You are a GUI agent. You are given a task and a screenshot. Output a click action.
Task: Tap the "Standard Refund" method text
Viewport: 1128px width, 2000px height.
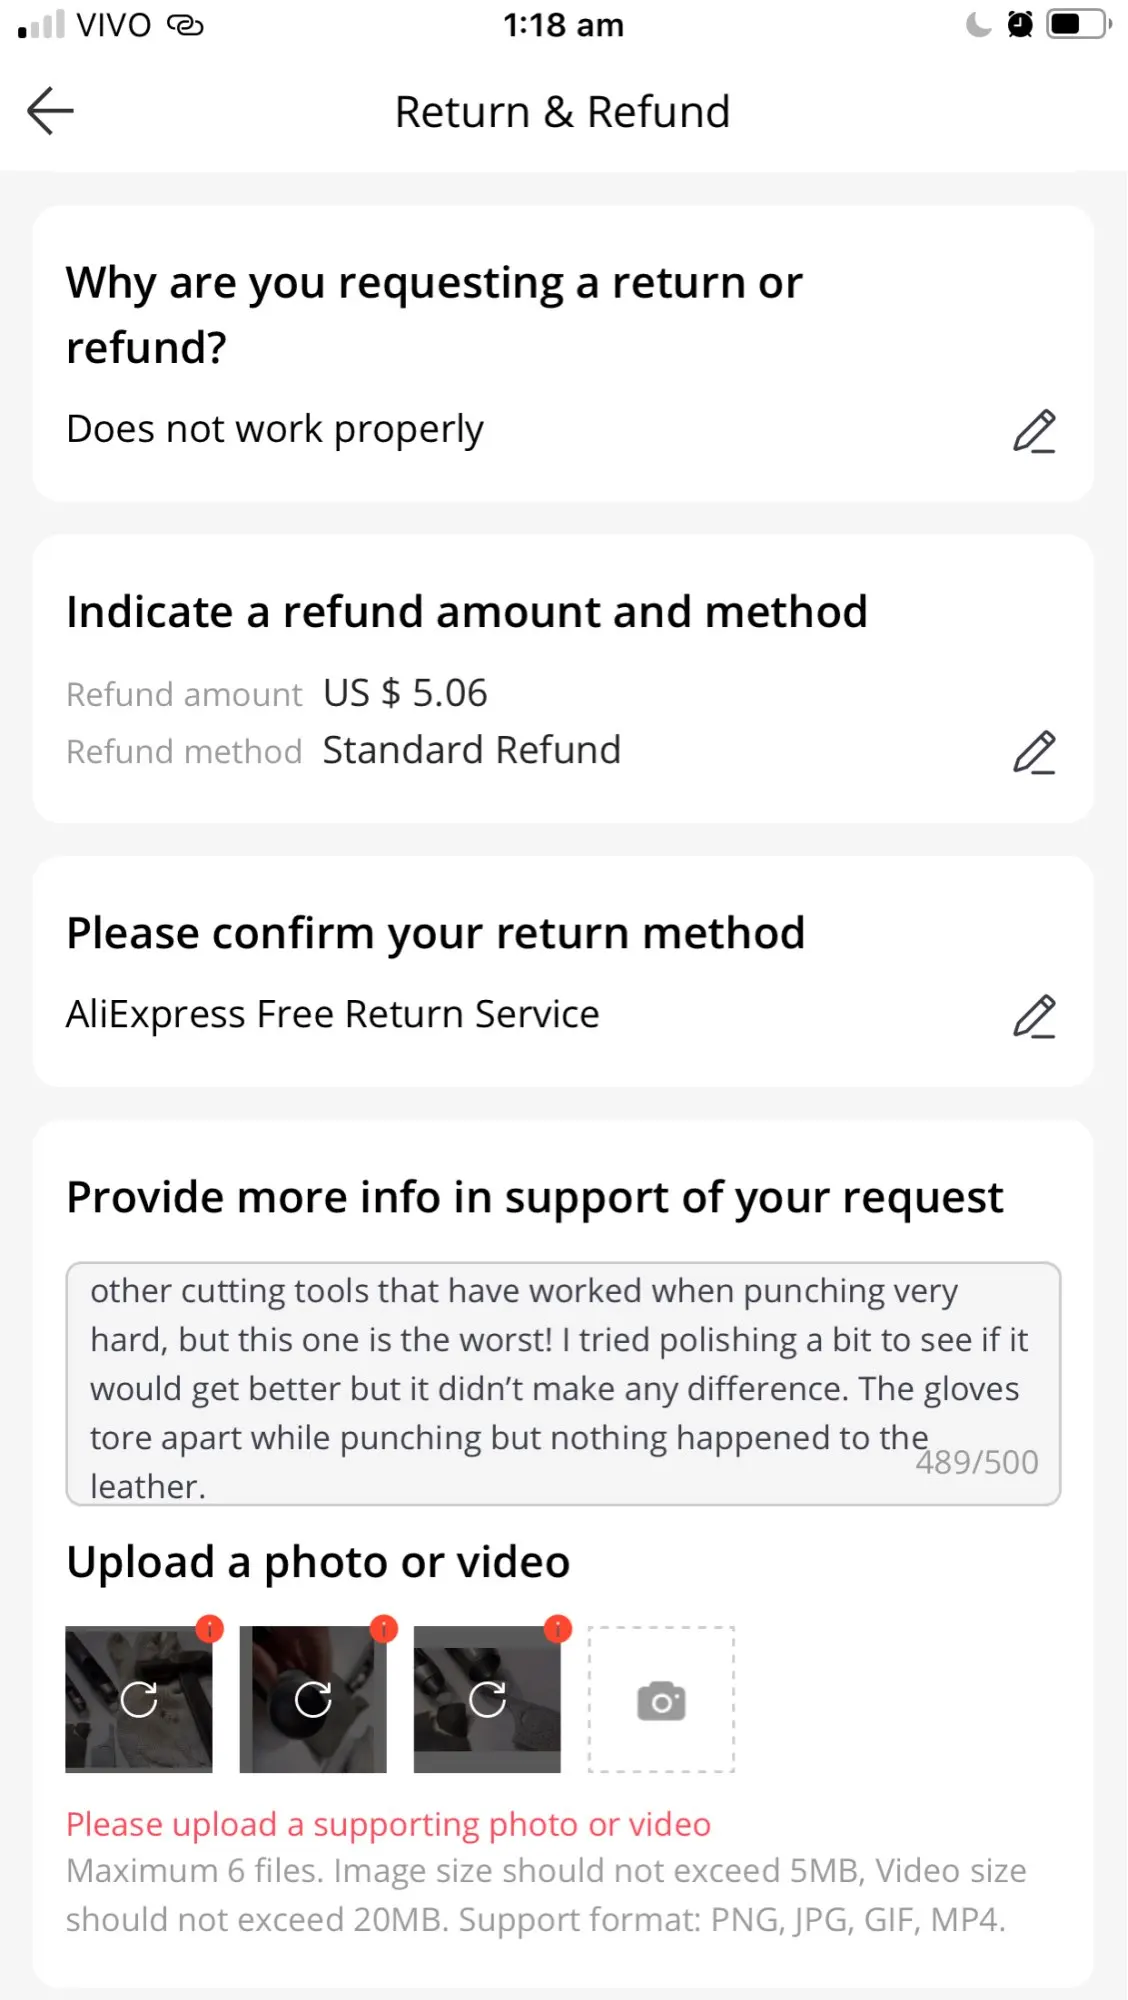coord(472,750)
